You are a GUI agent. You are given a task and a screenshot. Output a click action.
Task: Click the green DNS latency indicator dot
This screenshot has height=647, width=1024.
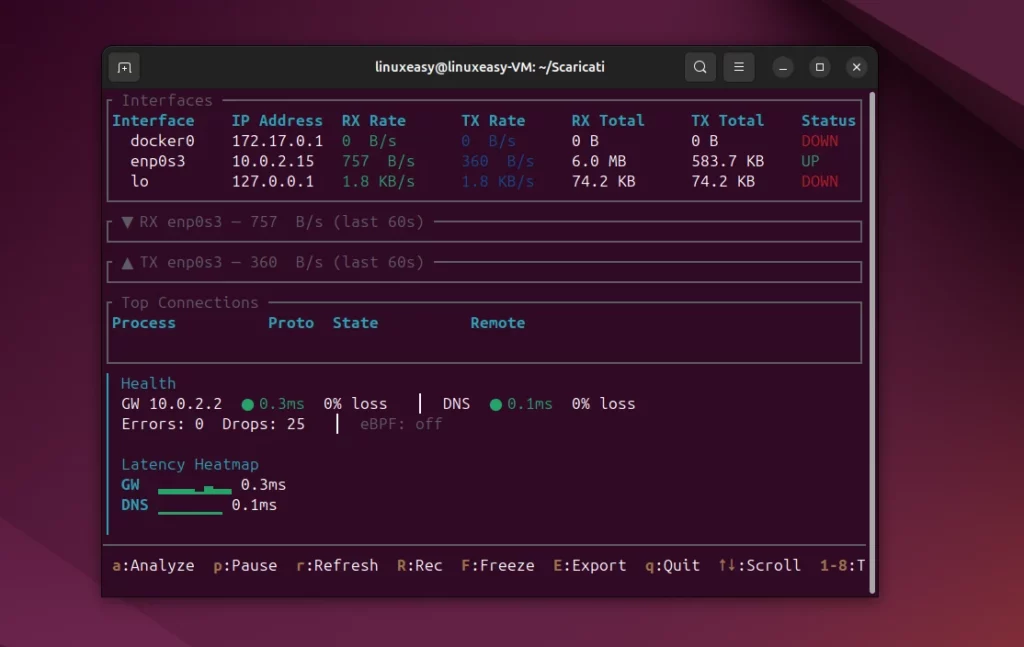496,403
